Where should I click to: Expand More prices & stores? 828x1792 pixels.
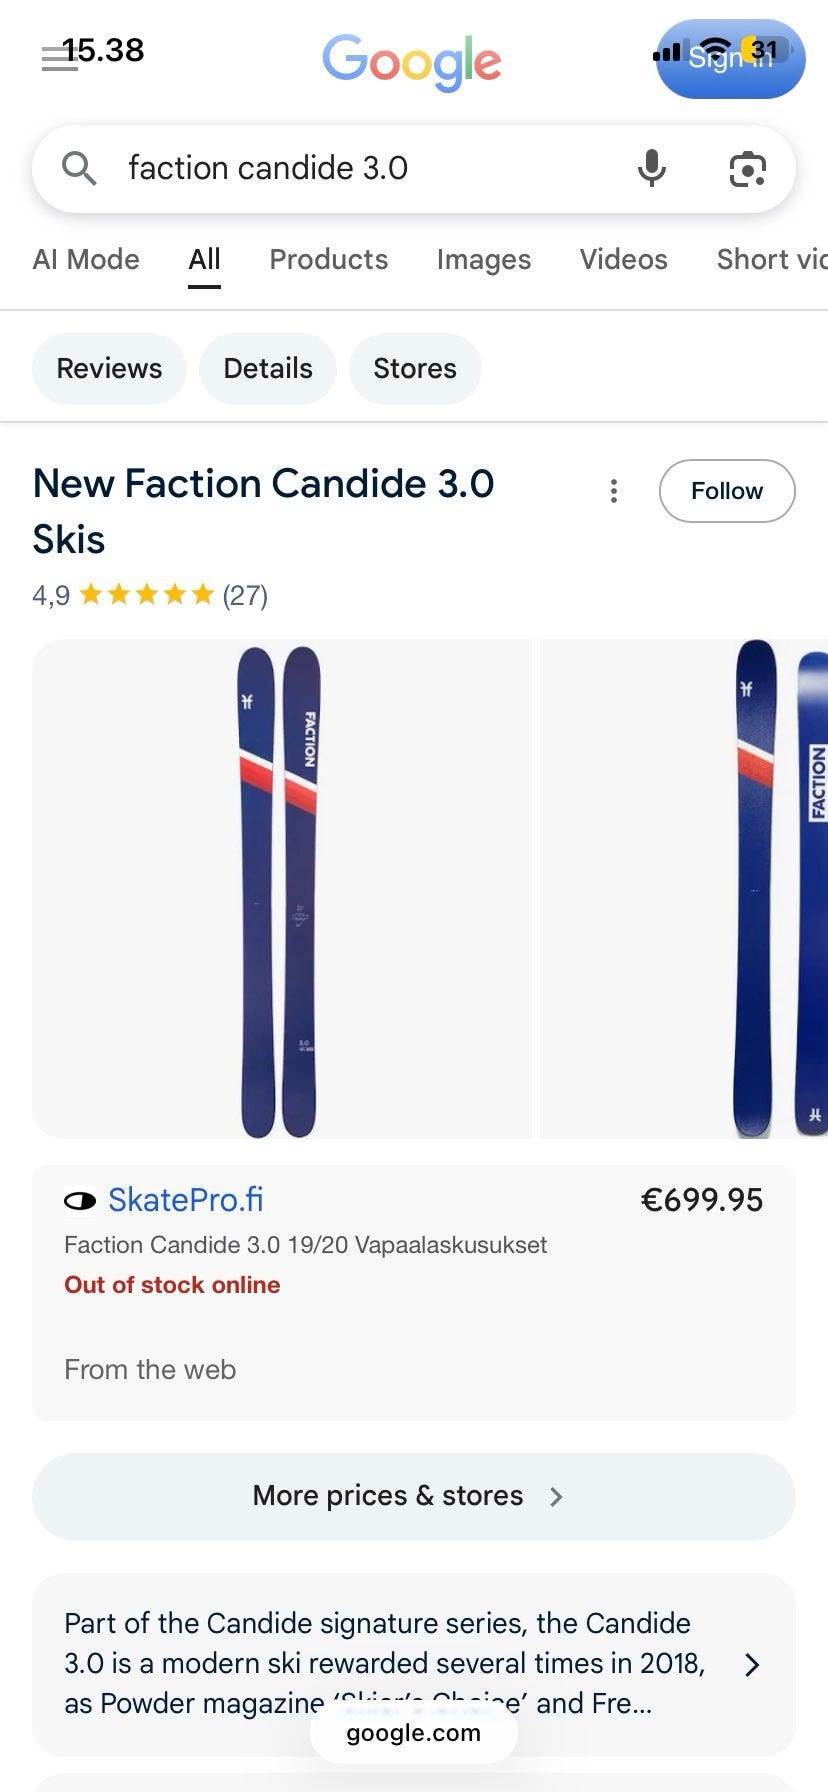tap(413, 1496)
